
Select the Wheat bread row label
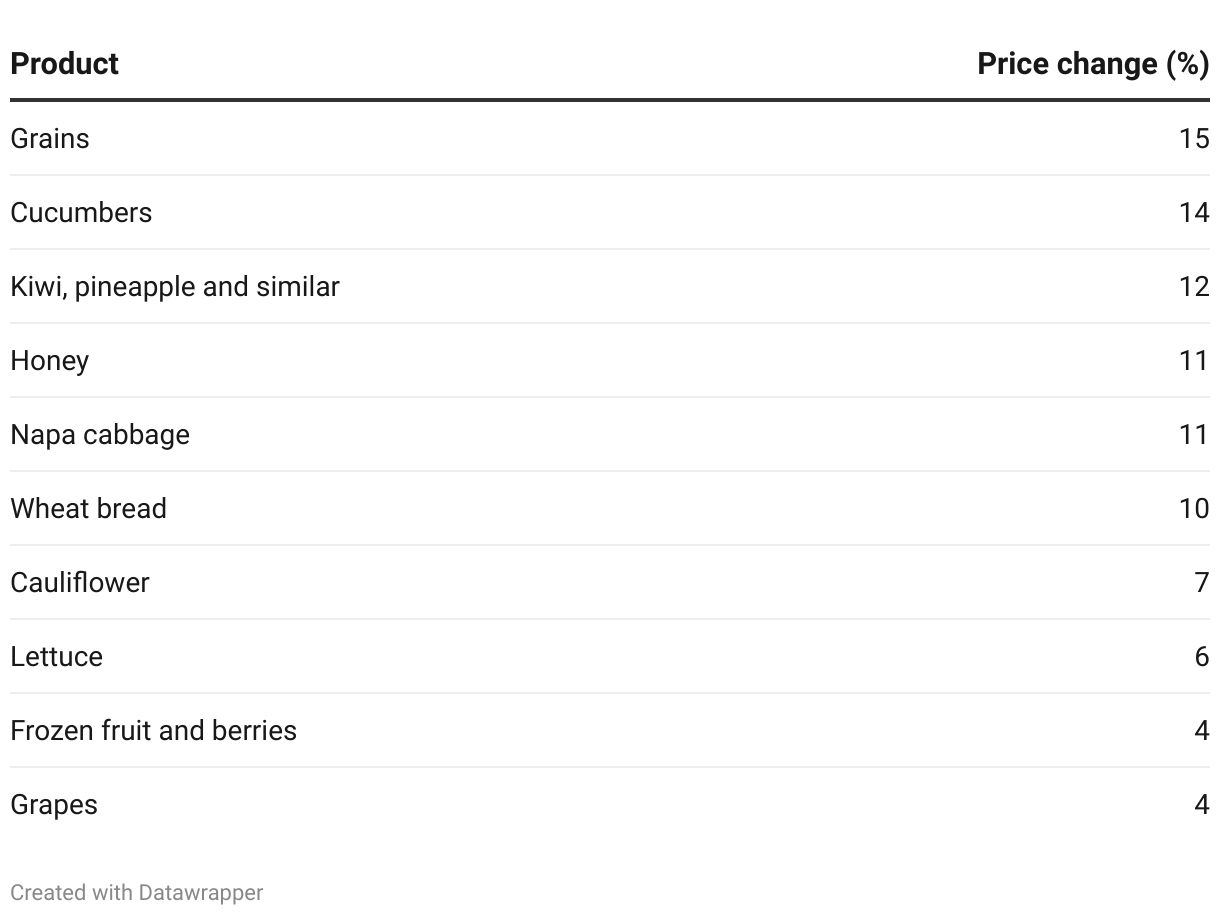(88, 508)
